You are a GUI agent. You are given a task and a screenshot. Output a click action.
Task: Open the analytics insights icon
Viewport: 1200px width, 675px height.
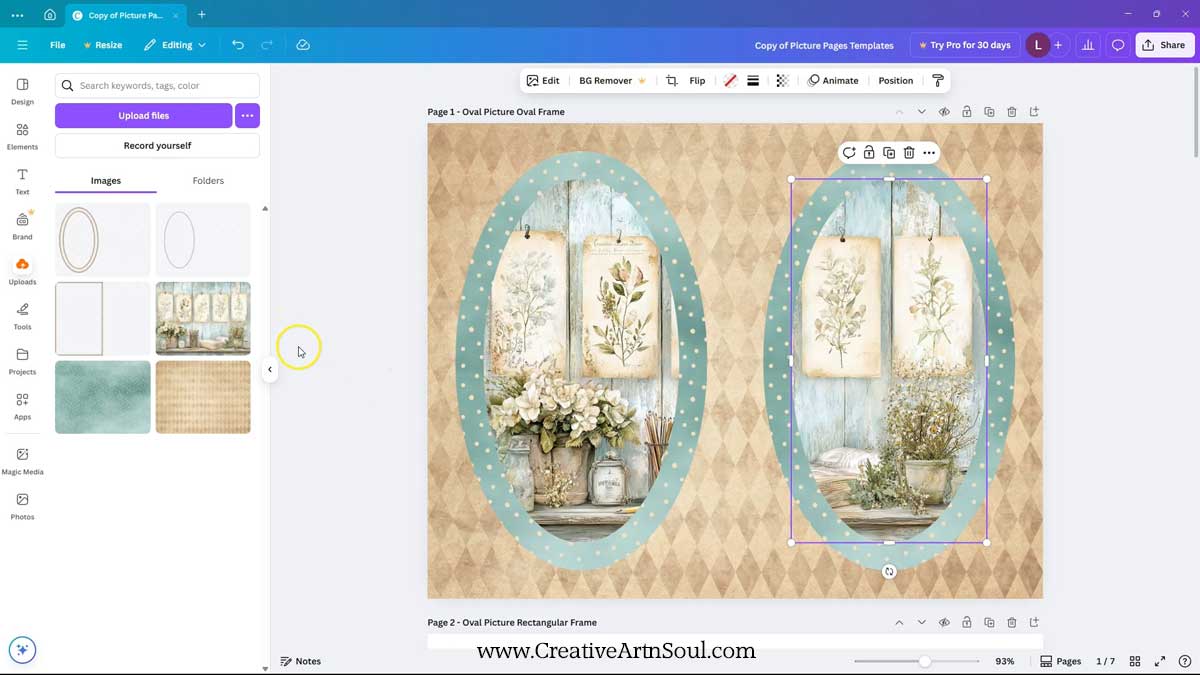tap(1088, 45)
